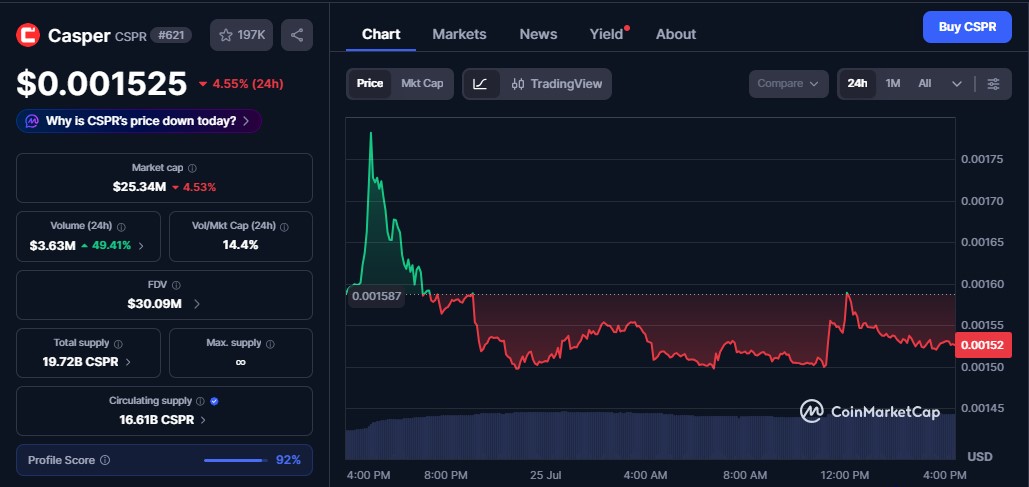Screen dimensions: 1029x487
Task: Click the 14.4% Vol/Mkt Cap value
Action: click(240, 245)
